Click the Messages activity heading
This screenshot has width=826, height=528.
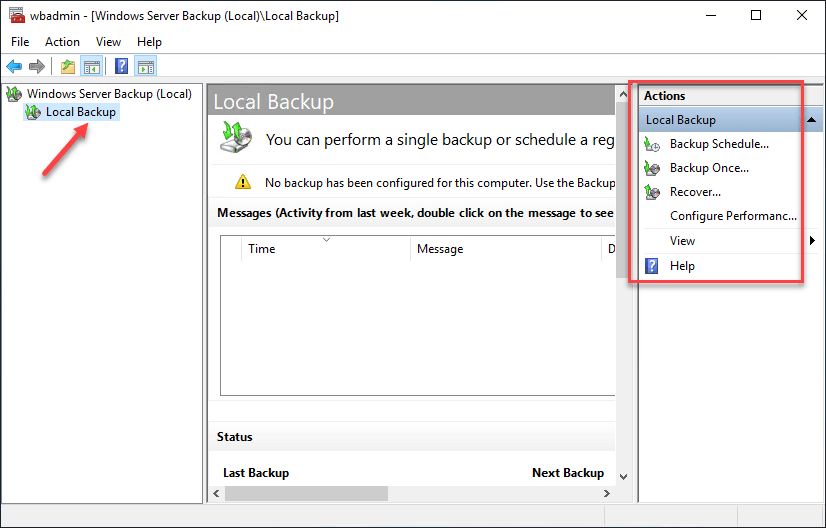415,213
